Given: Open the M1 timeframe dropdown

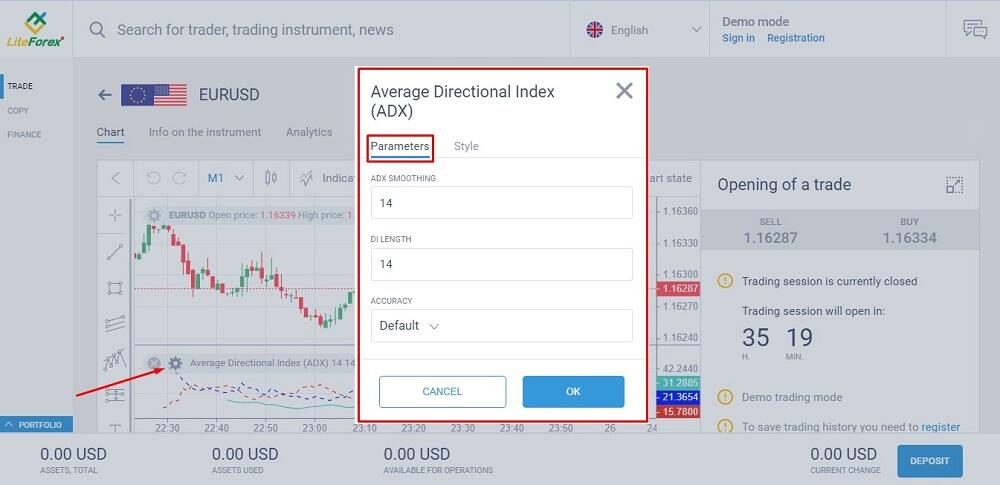Looking at the screenshot, I should pyautogui.click(x=226, y=178).
